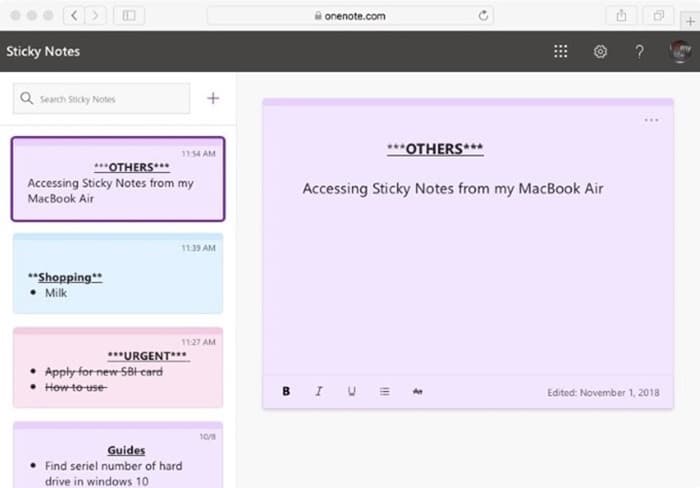Open a new Safari tab
Viewport: 700px width, 488px height.
(690, 21)
